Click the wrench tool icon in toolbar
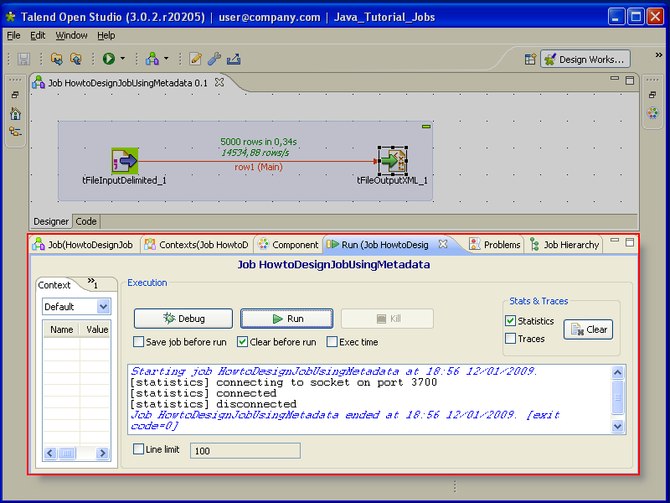Screen dimensions: 670x503 click(x=213, y=59)
